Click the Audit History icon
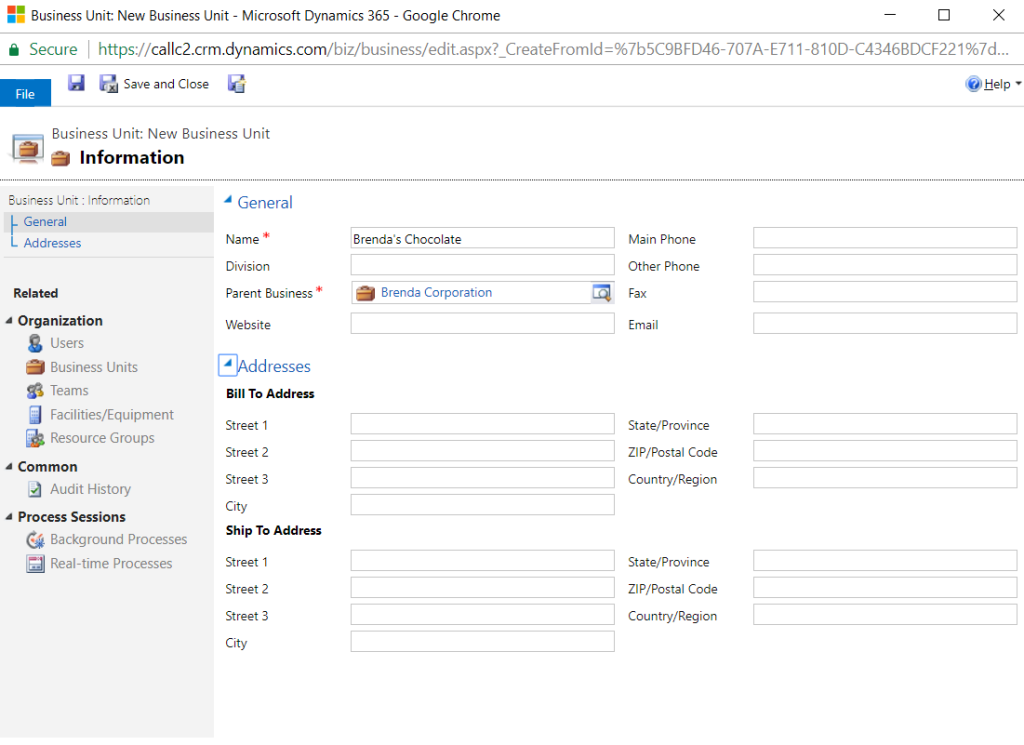Viewport: 1024px width, 745px height. tap(35, 489)
